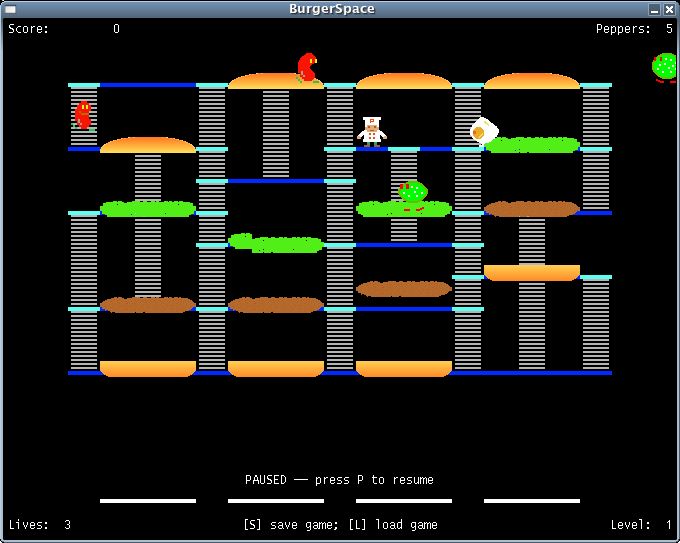Click the meat patty in the far-right column
680x543 pixels.
[x=532, y=209]
